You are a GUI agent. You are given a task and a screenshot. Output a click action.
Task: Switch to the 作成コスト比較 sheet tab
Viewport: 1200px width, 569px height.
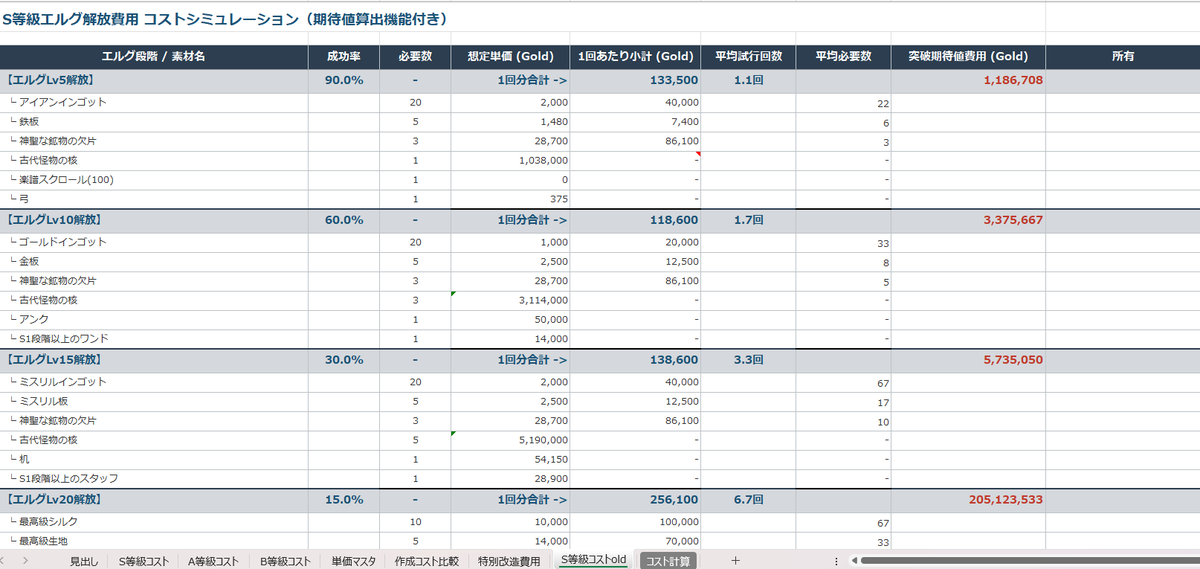coord(426,561)
